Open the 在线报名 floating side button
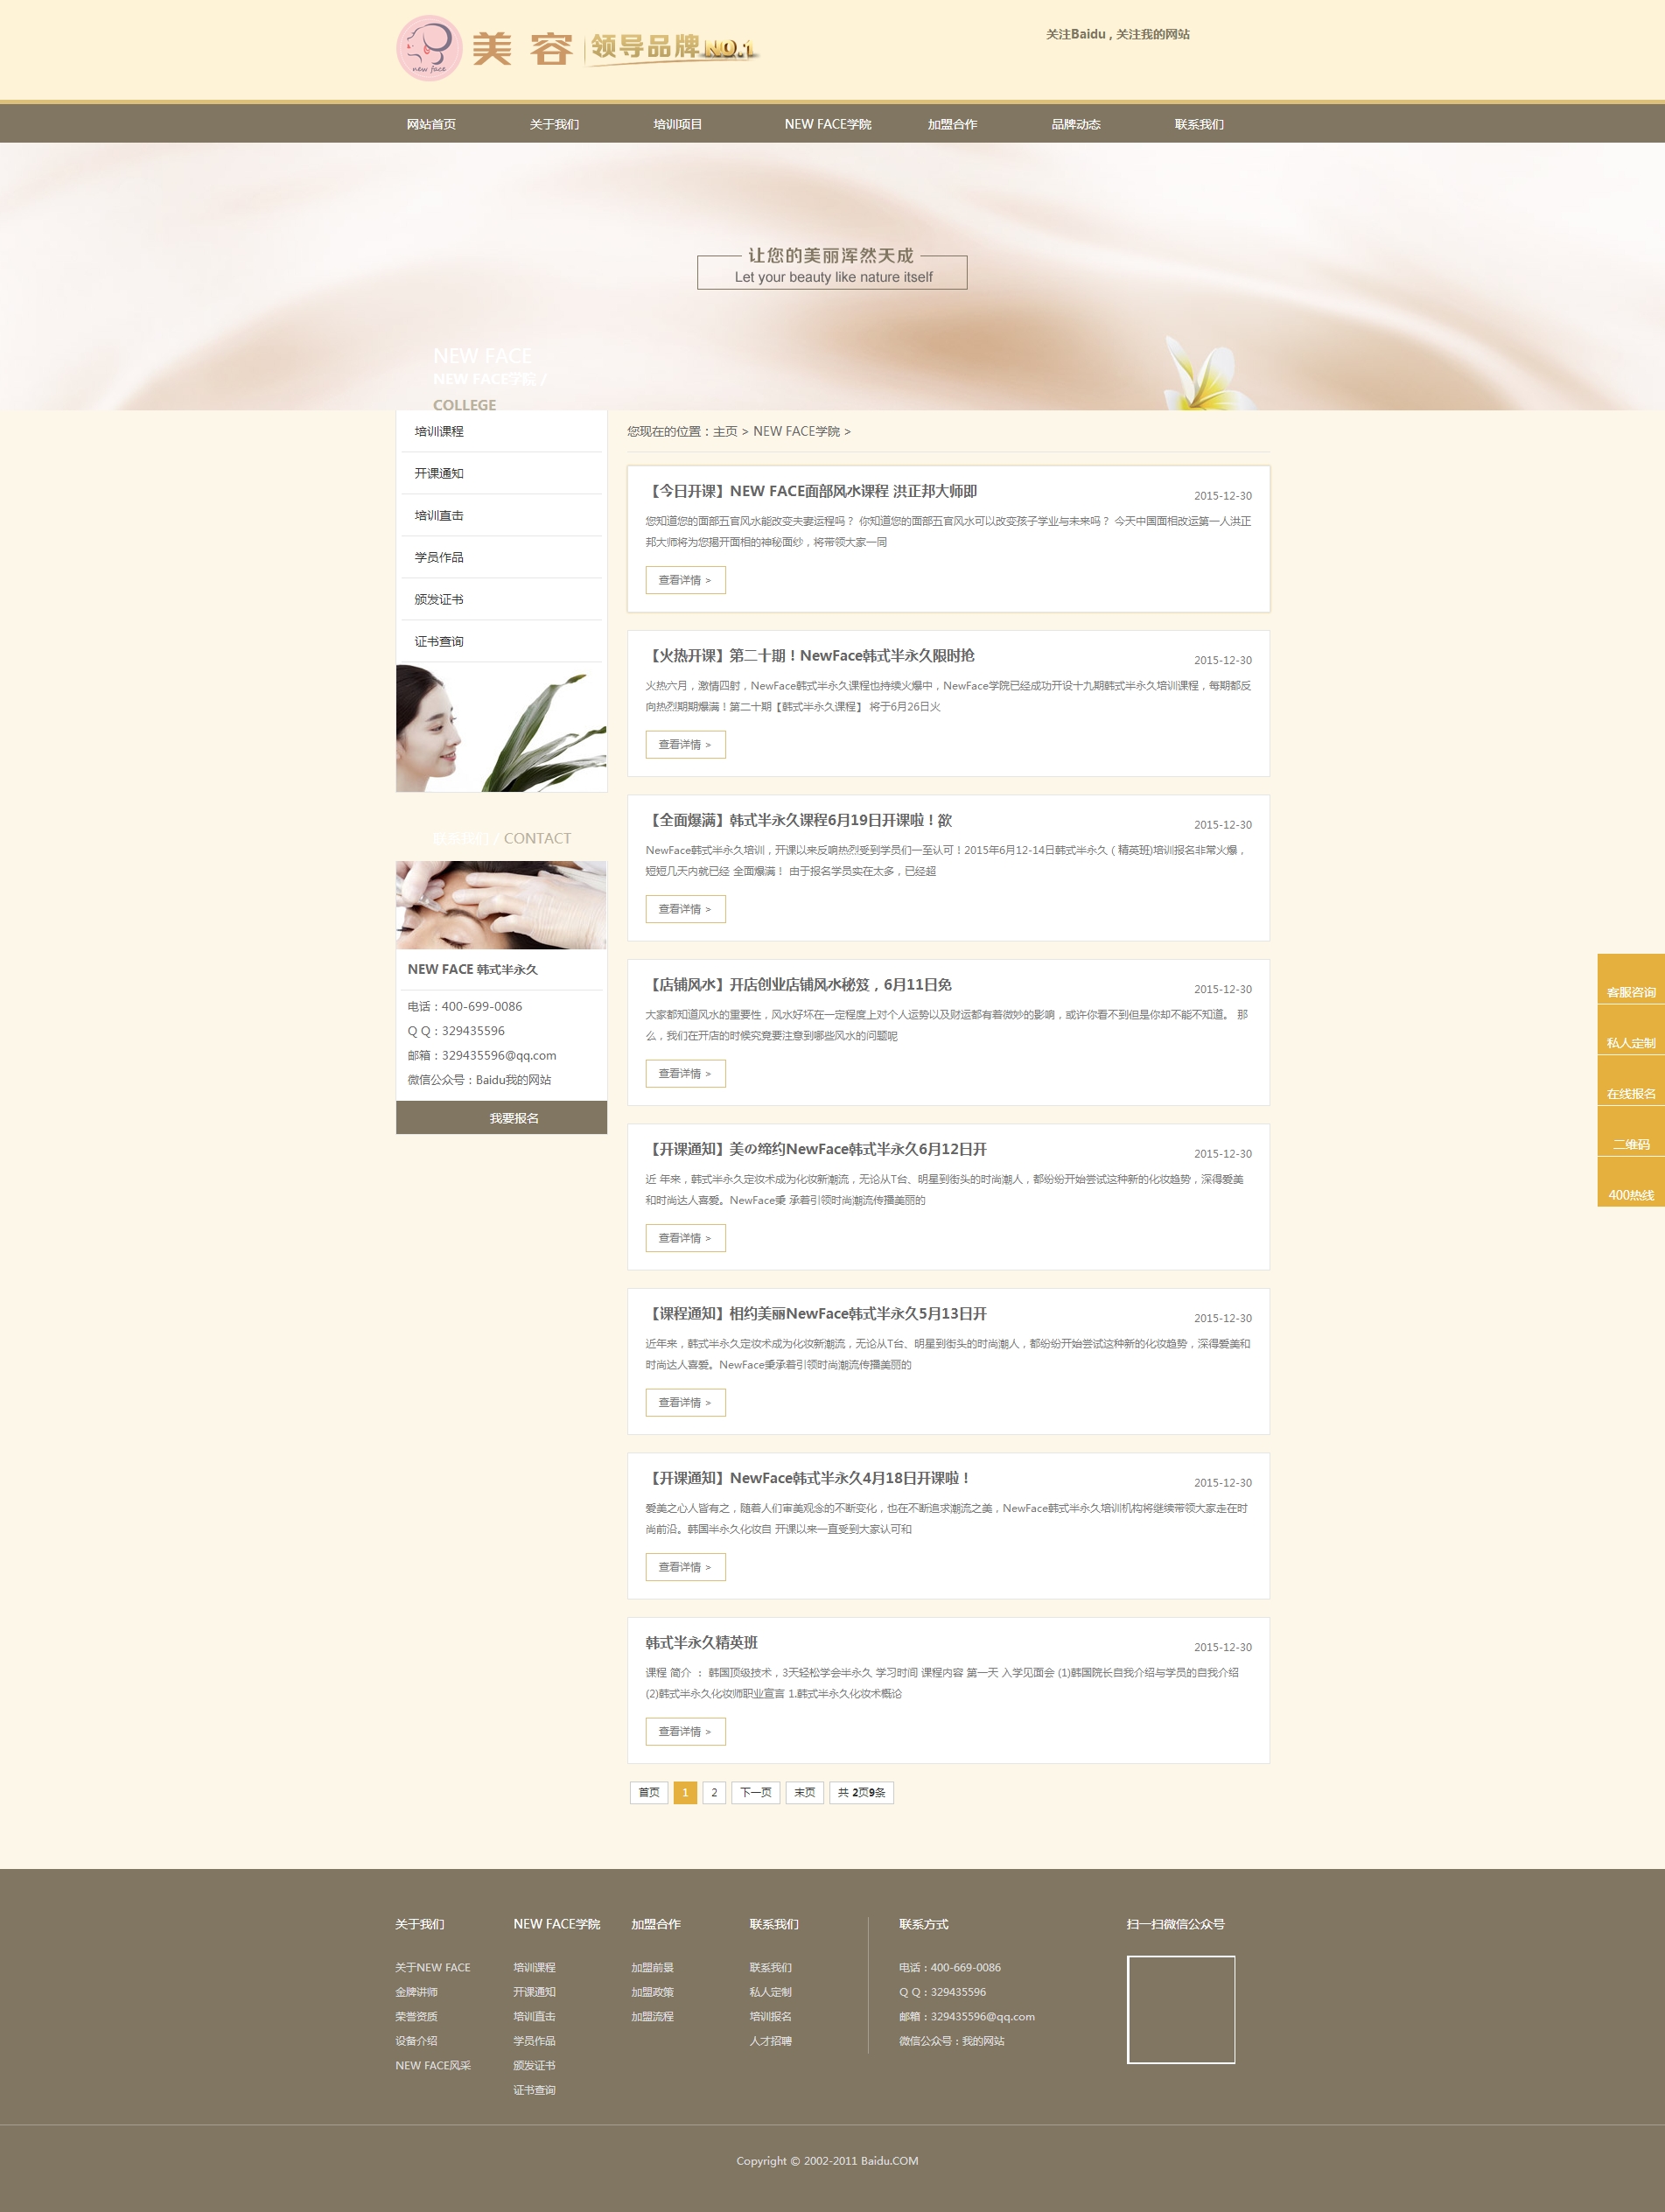 point(1630,1082)
